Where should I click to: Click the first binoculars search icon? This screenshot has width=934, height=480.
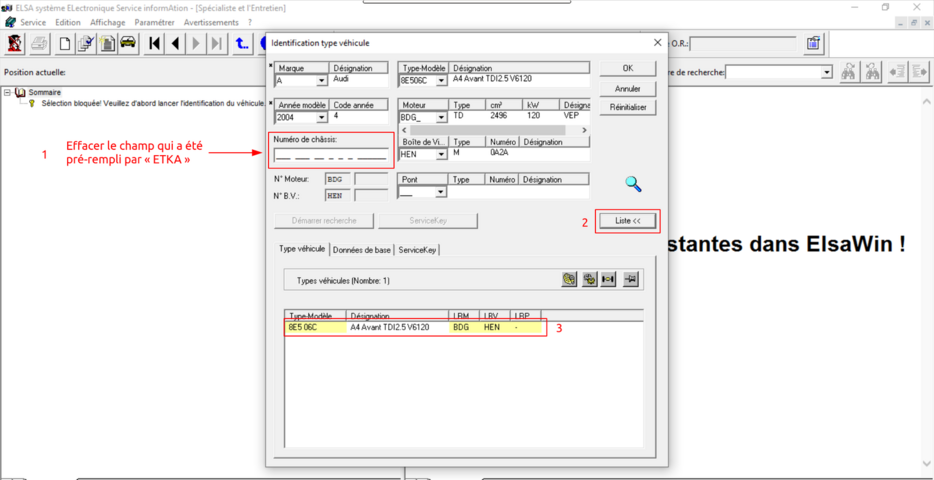point(850,71)
